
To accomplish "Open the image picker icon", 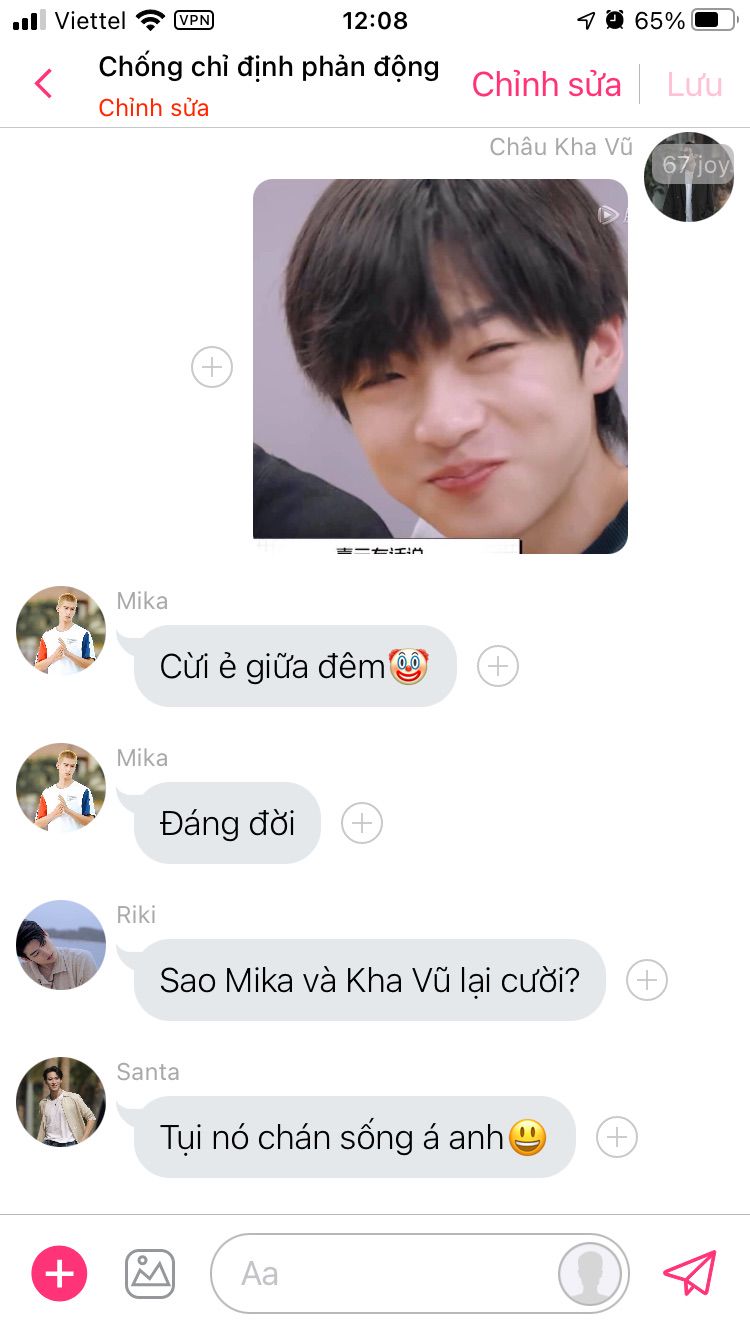I will coord(150,1274).
